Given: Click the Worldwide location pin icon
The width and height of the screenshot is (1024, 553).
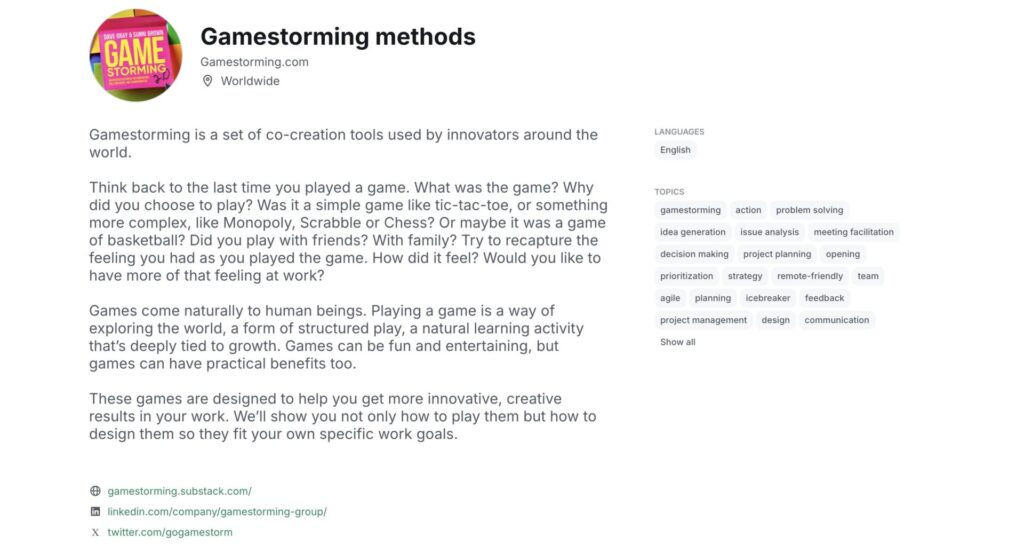Looking at the screenshot, I should click(x=208, y=81).
